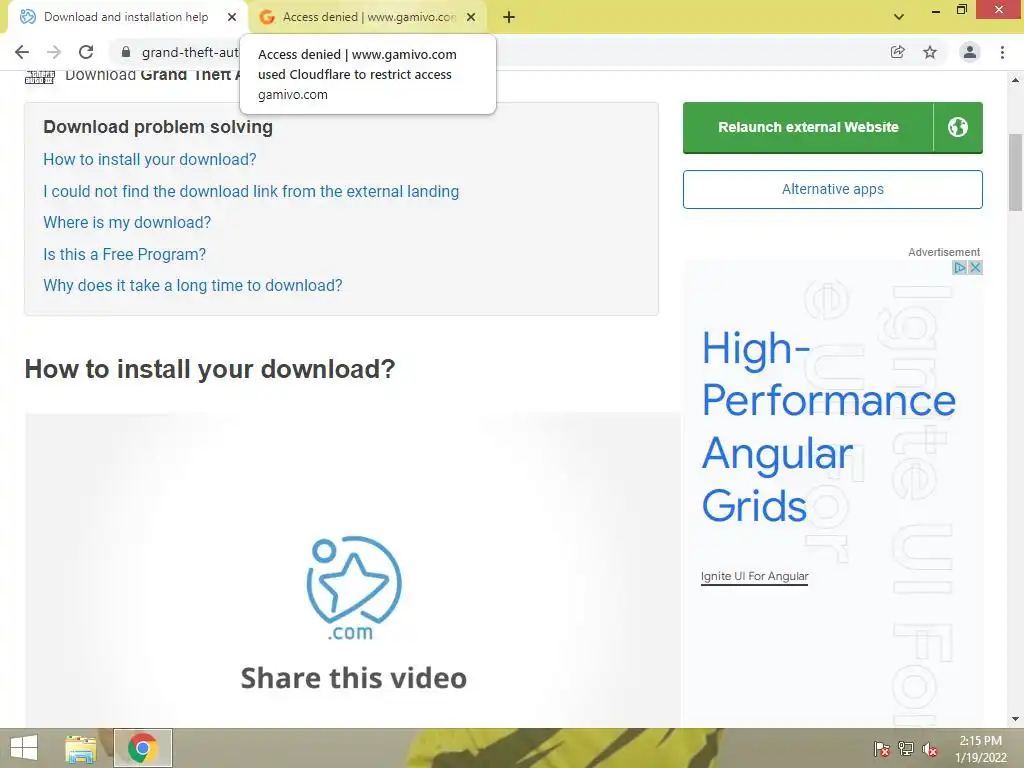
Task: Click the forward navigation arrow
Action: (x=54, y=52)
